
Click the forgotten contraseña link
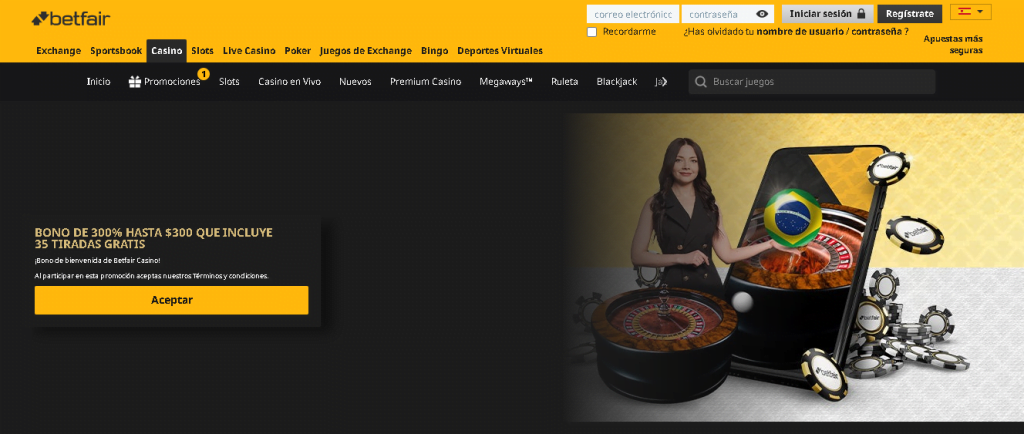coord(876,31)
